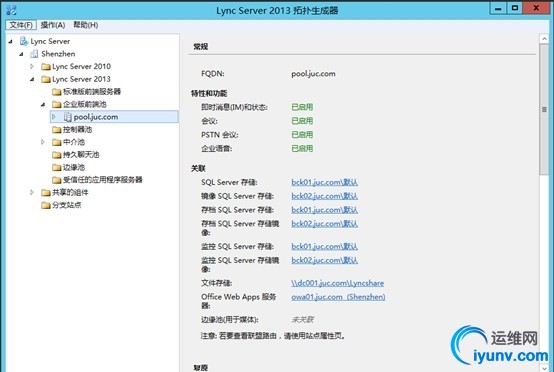Click the pool.juc.com server icon in tree

coord(67,117)
